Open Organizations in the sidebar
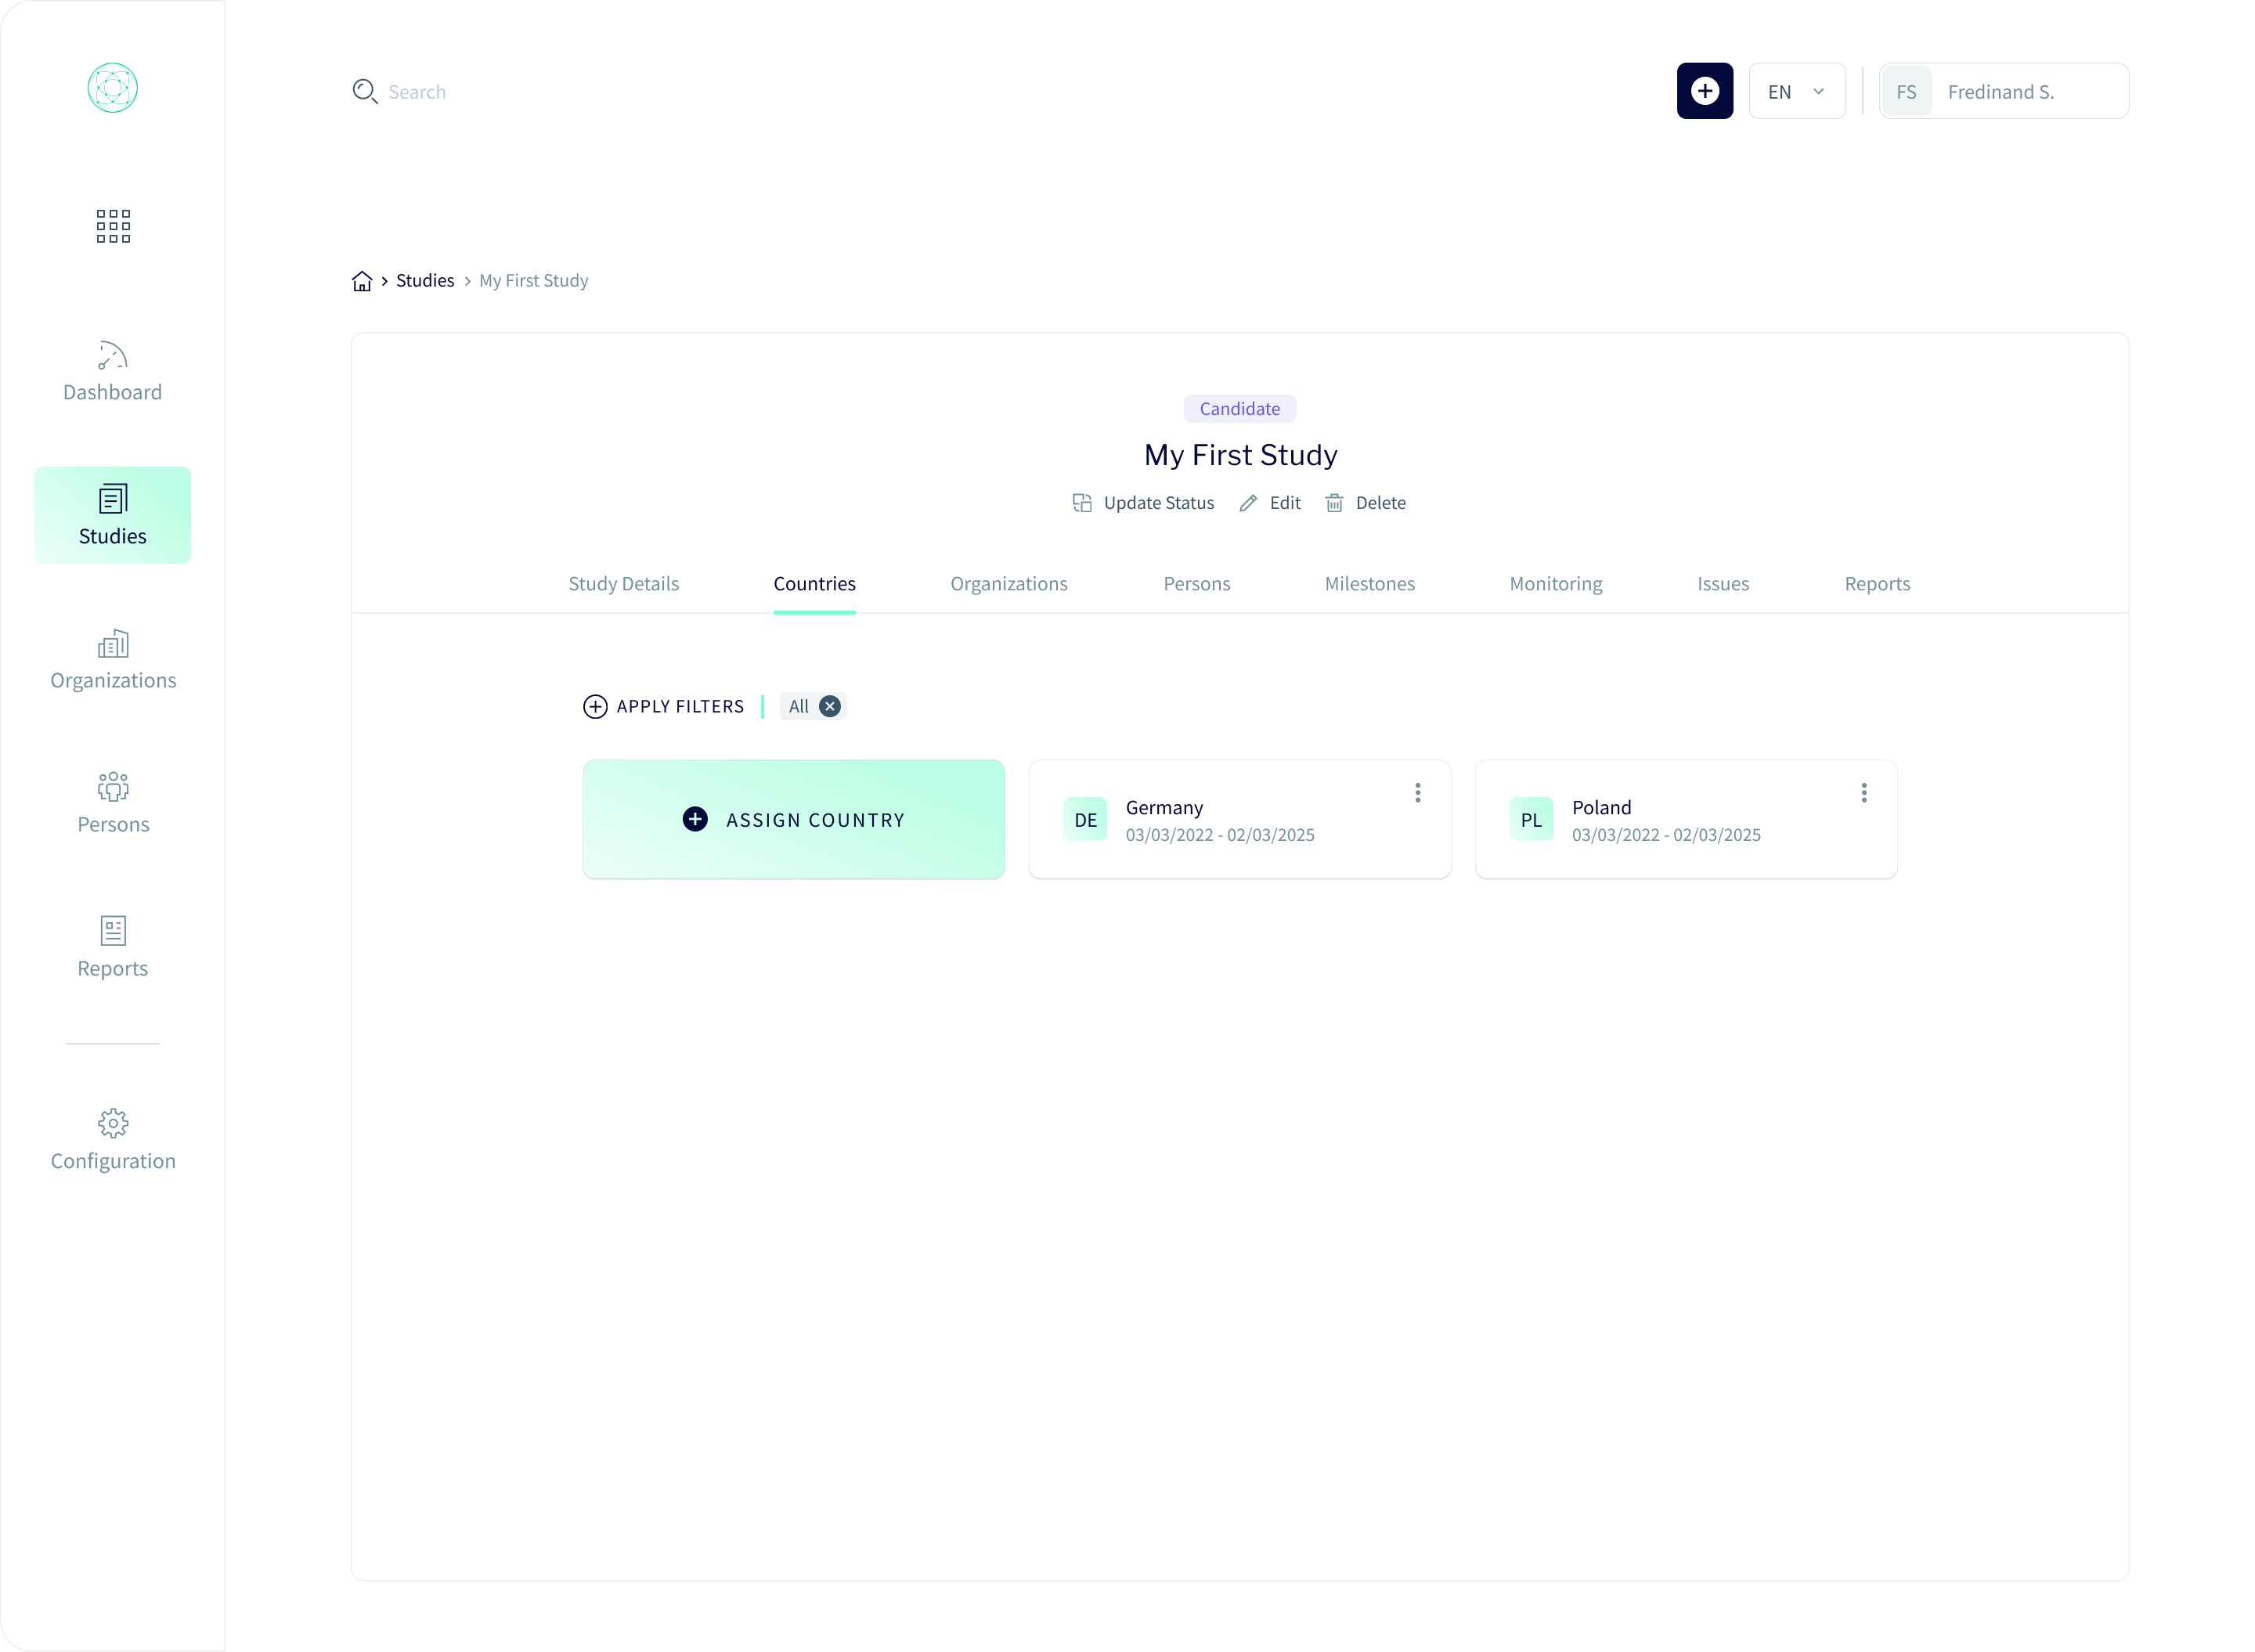Image resolution: width=2255 pixels, height=1652 pixels. tap(113, 660)
